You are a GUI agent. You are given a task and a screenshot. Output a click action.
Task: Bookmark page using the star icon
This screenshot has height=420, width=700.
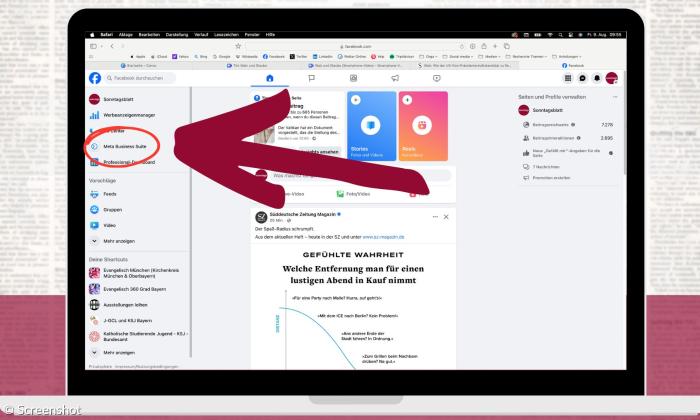pos(238,46)
